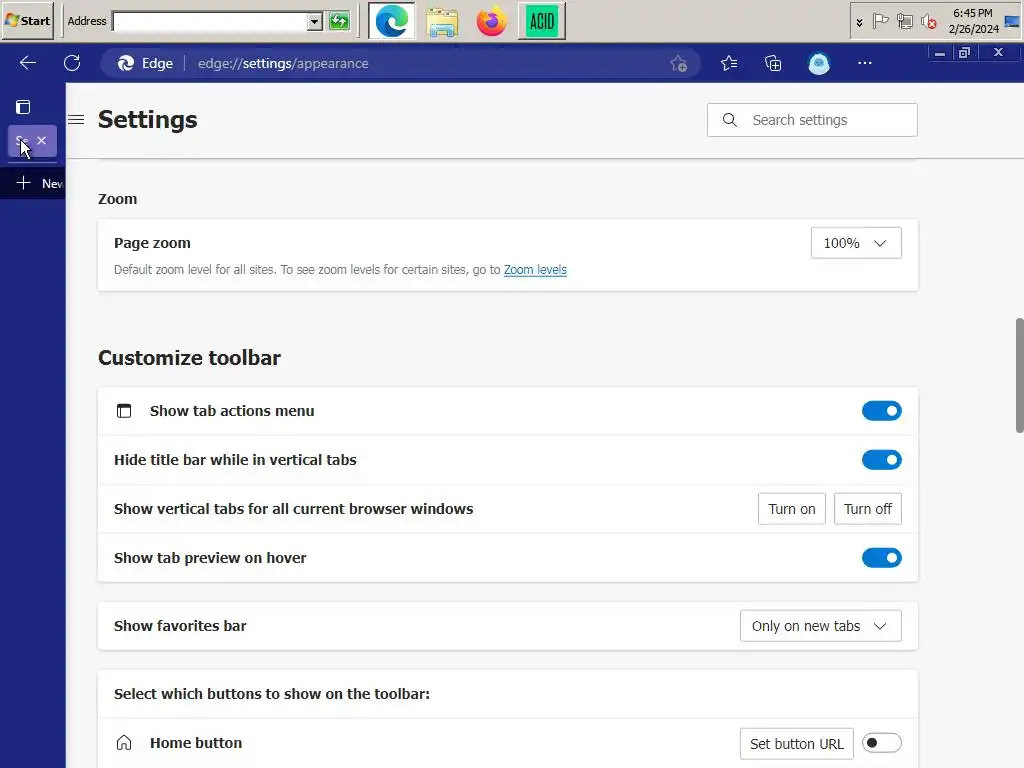
Task: Click the page vertical scrollbar thumb
Action: pos(1019,376)
